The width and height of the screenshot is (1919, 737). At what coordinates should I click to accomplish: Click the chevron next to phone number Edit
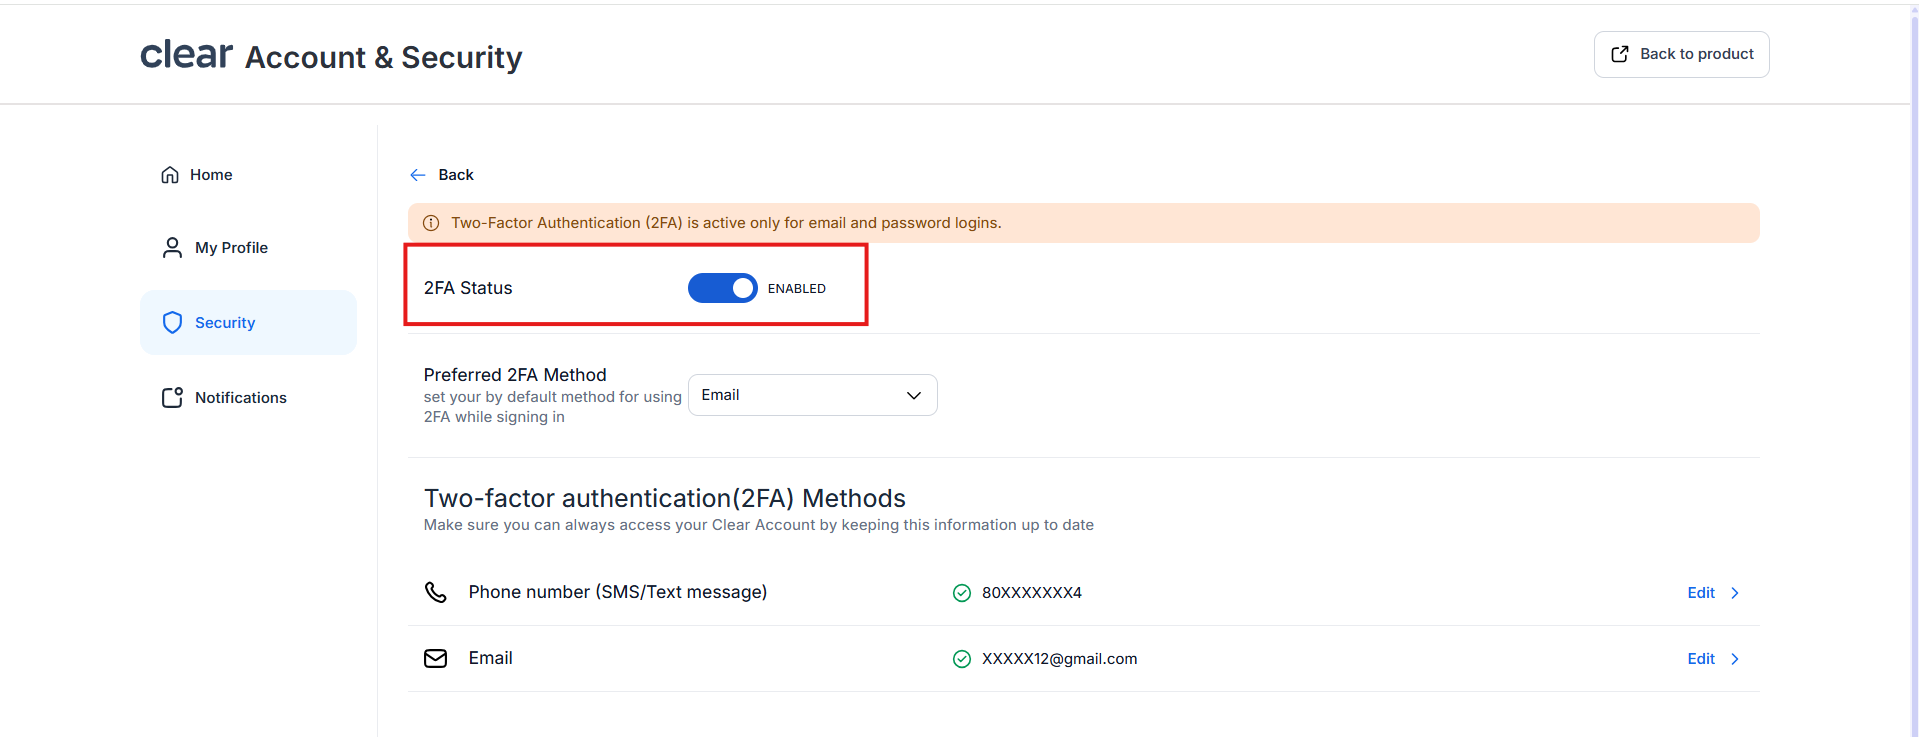[x=1735, y=593]
